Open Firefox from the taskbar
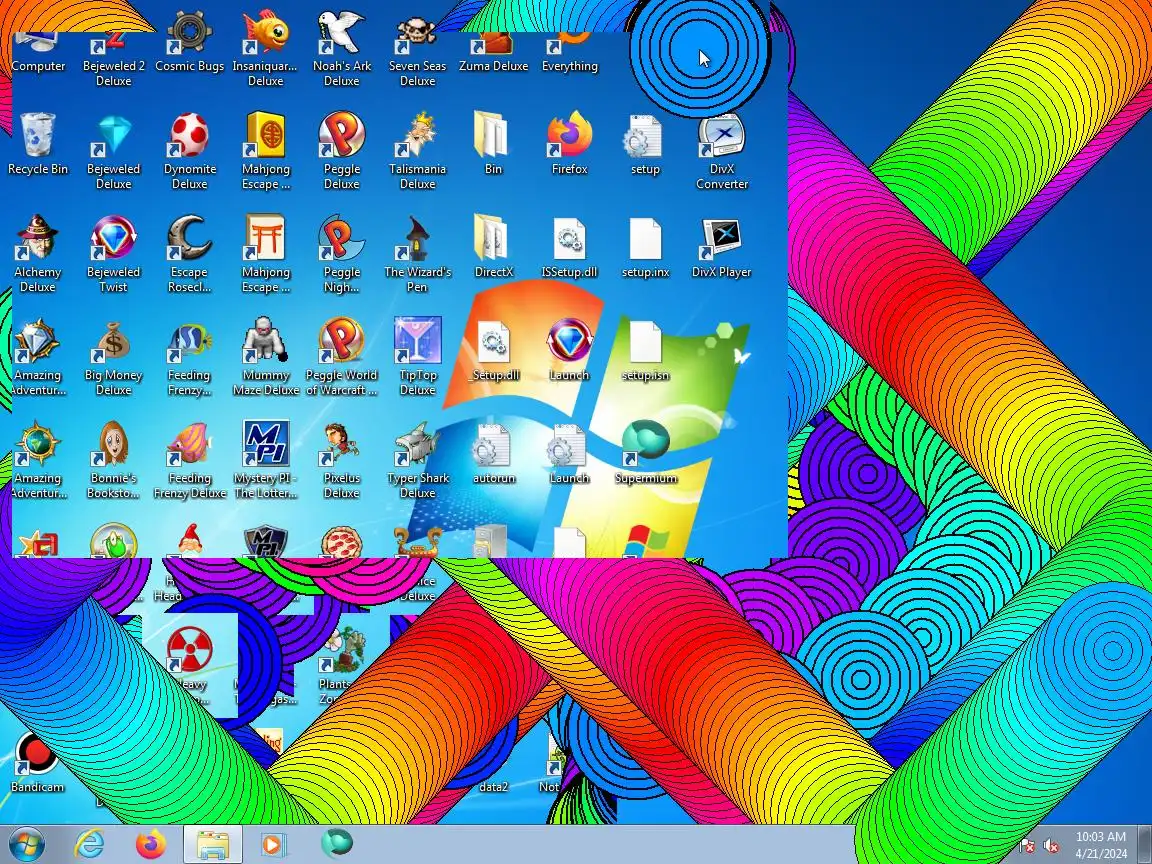Screen dimensions: 1152x864 tap(151, 844)
